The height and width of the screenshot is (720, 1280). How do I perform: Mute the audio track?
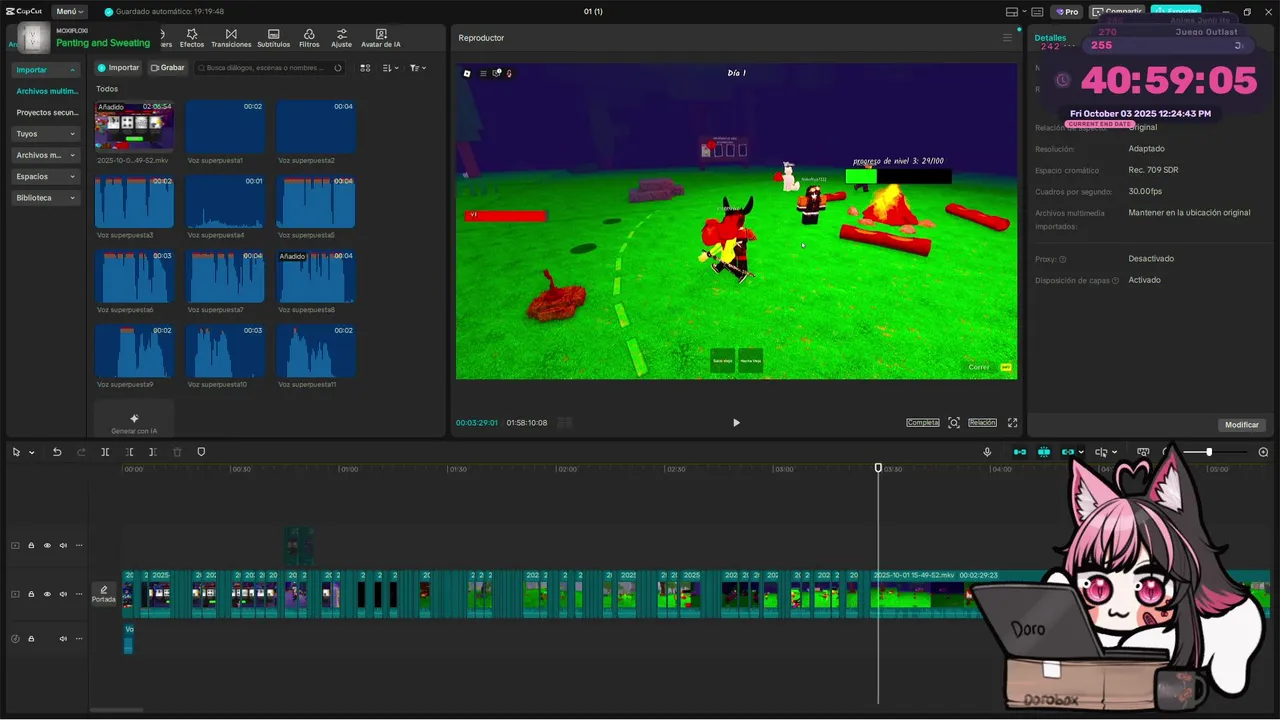(63, 638)
